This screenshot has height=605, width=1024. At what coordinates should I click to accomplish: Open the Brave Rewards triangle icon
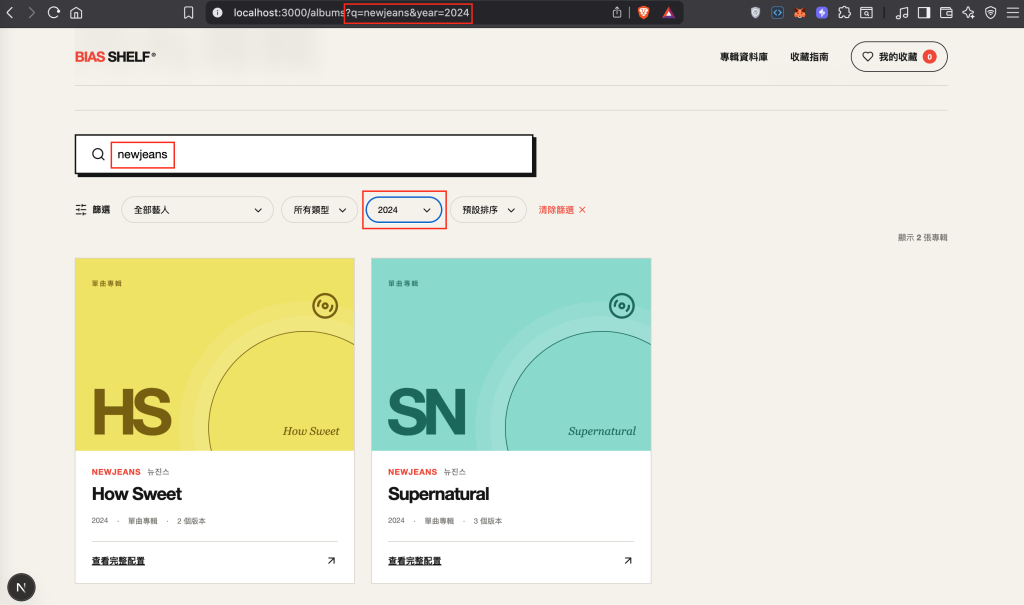tap(668, 12)
